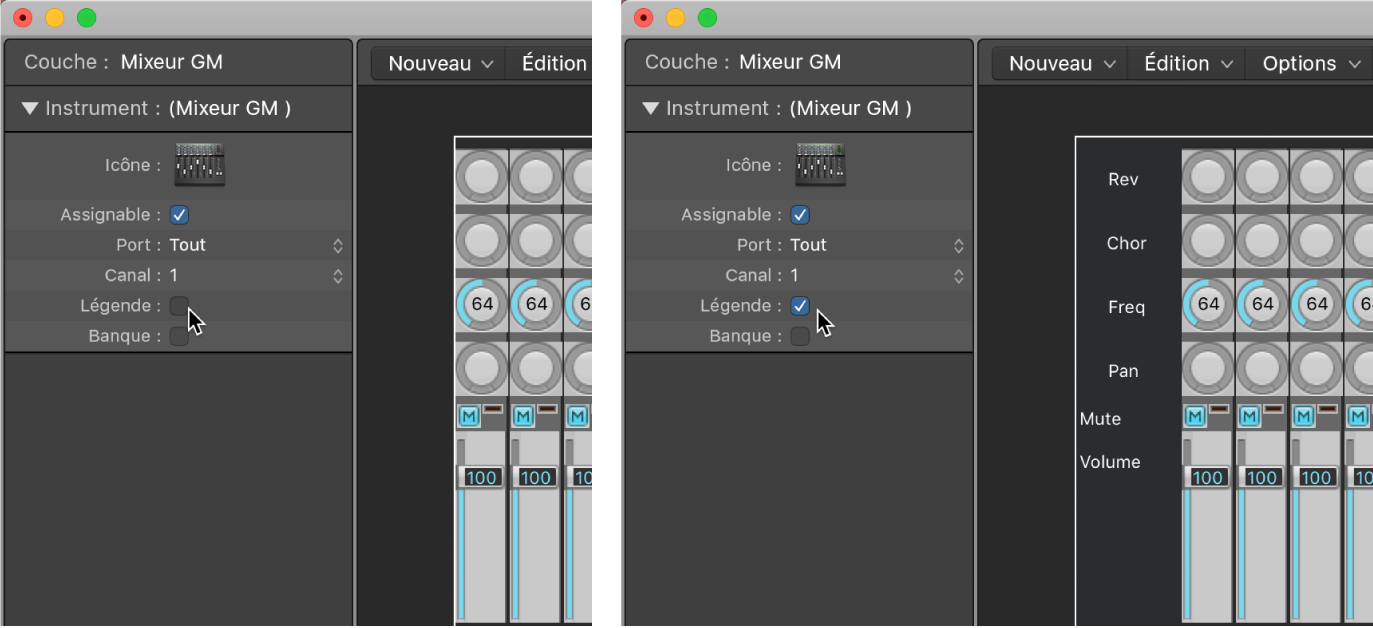
Task: Check the Banque checkbox
Action: [800, 336]
